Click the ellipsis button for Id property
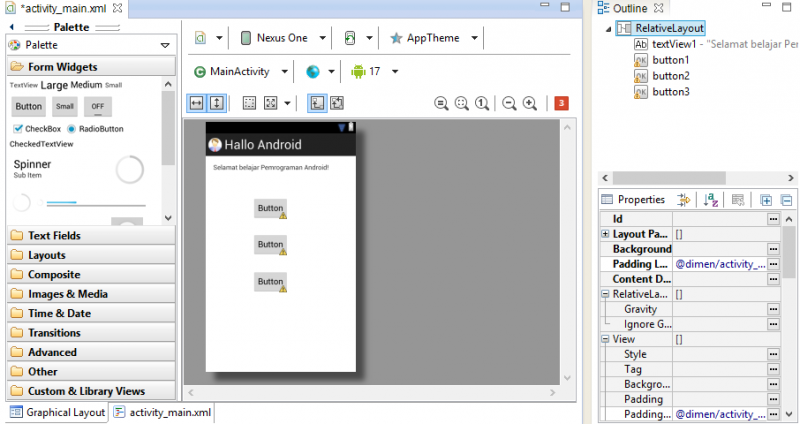Image resolution: width=800 pixels, height=424 pixels. 773,219
